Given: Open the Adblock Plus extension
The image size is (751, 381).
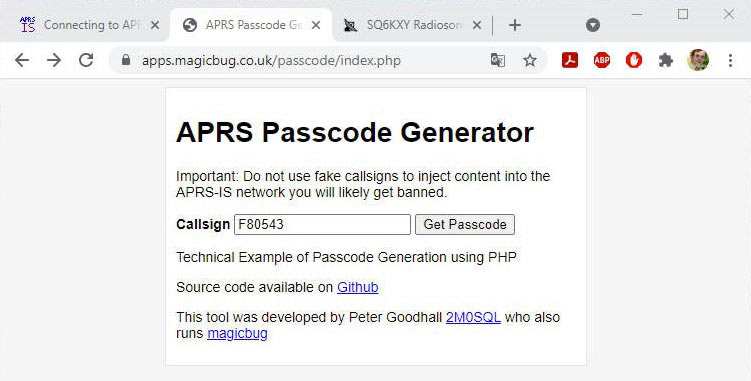Looking at the screenshot, I should (602, 60).
